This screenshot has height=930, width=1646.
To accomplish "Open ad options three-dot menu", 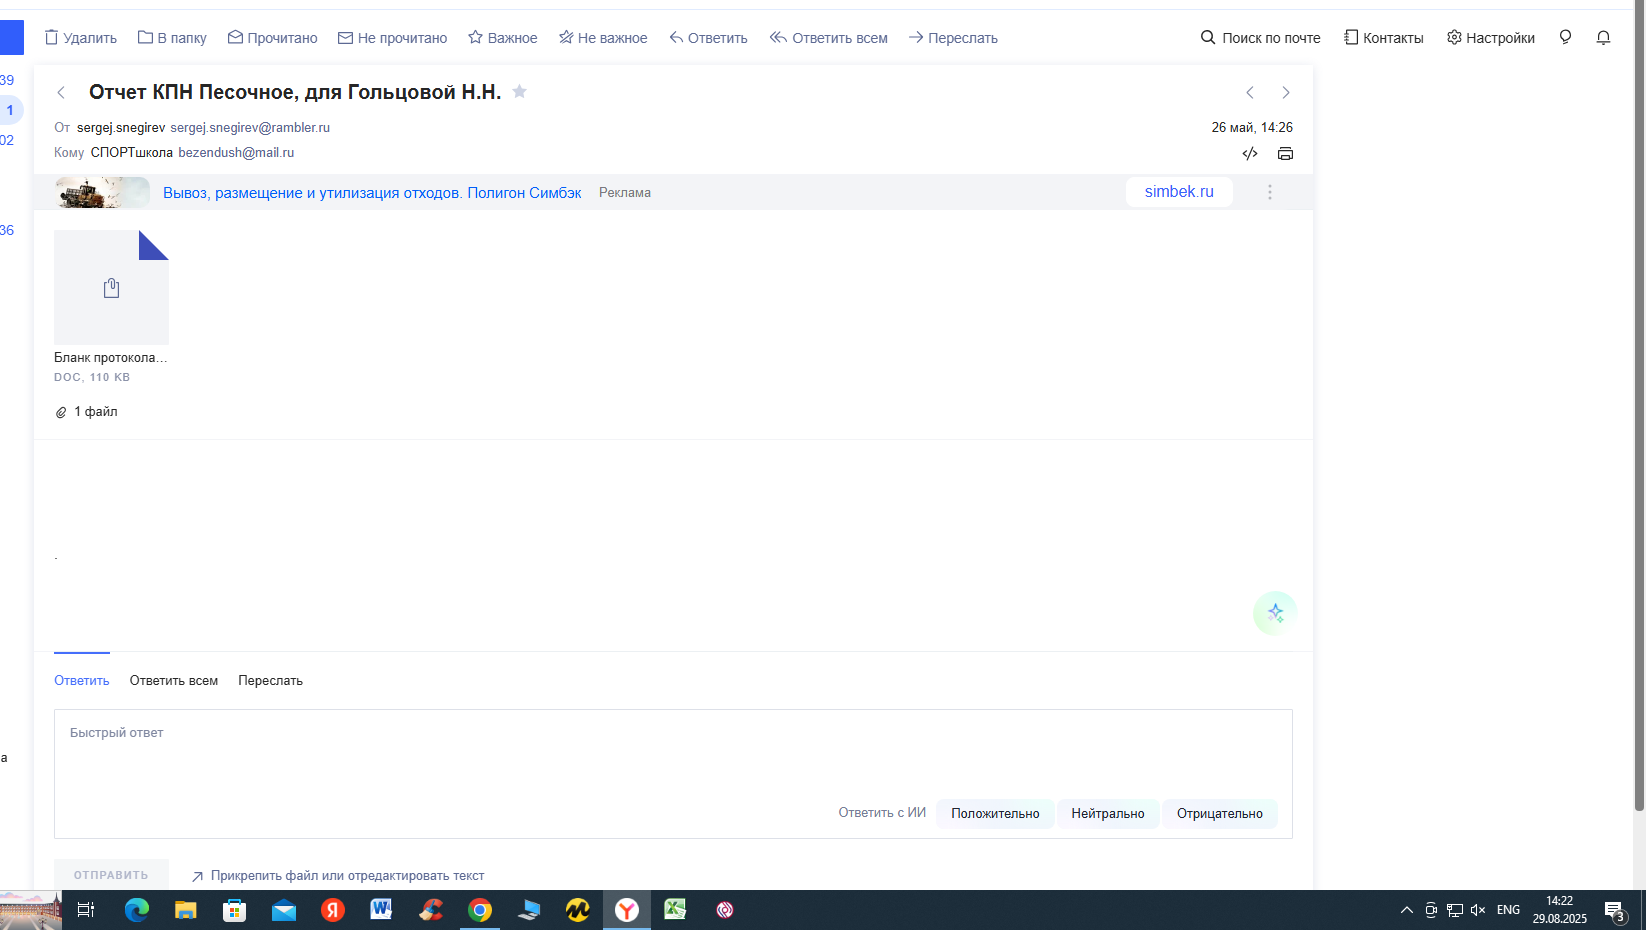I will 1269,192.
